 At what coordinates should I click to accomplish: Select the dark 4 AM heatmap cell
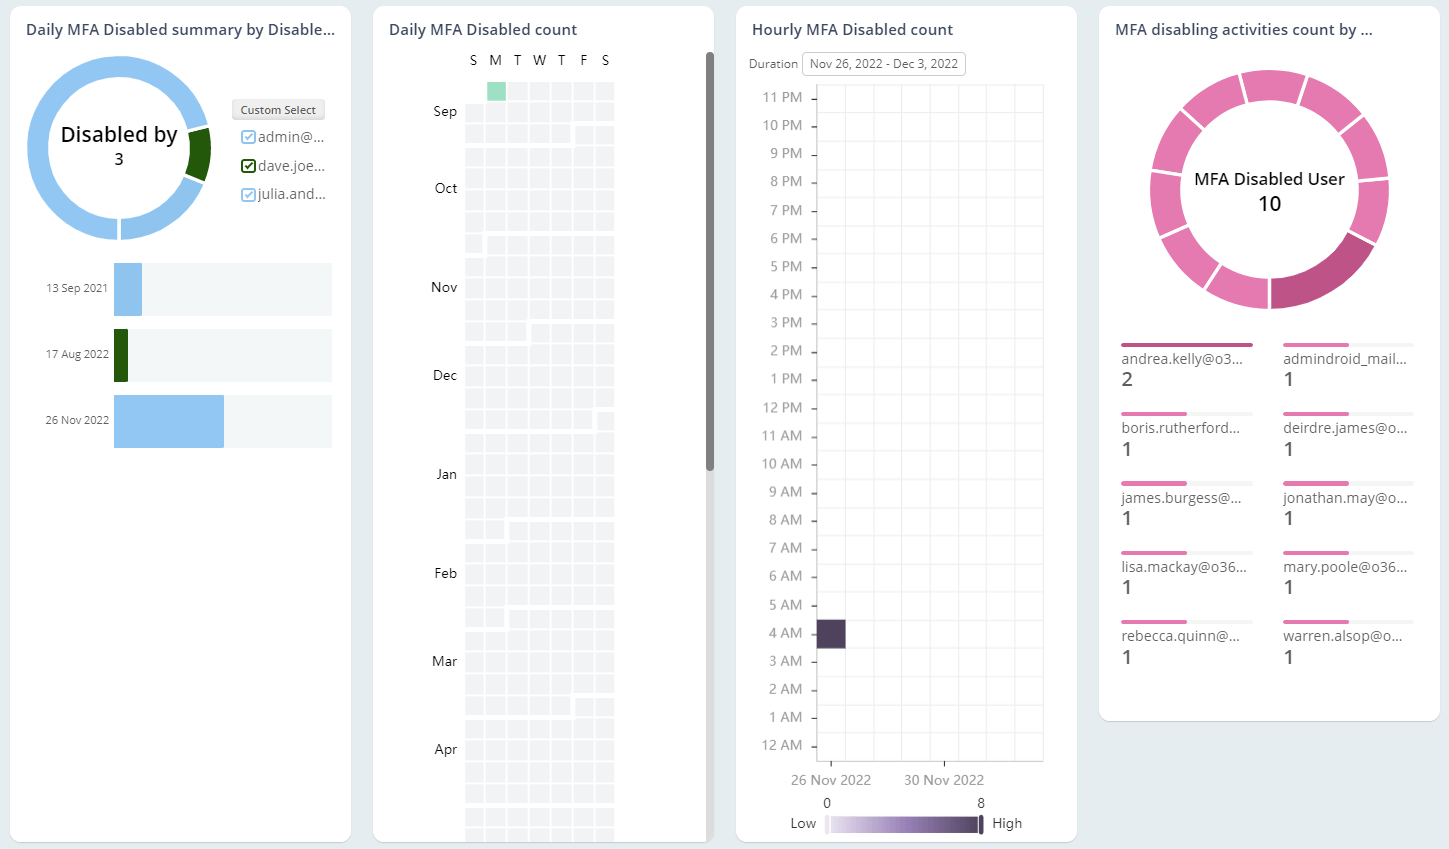pos(831,634)
